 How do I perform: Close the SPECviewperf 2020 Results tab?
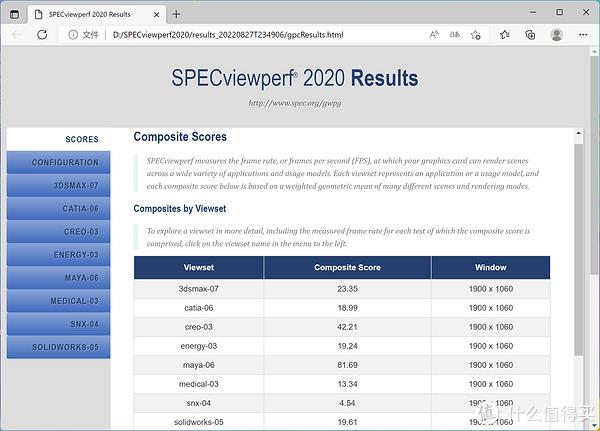157,15
